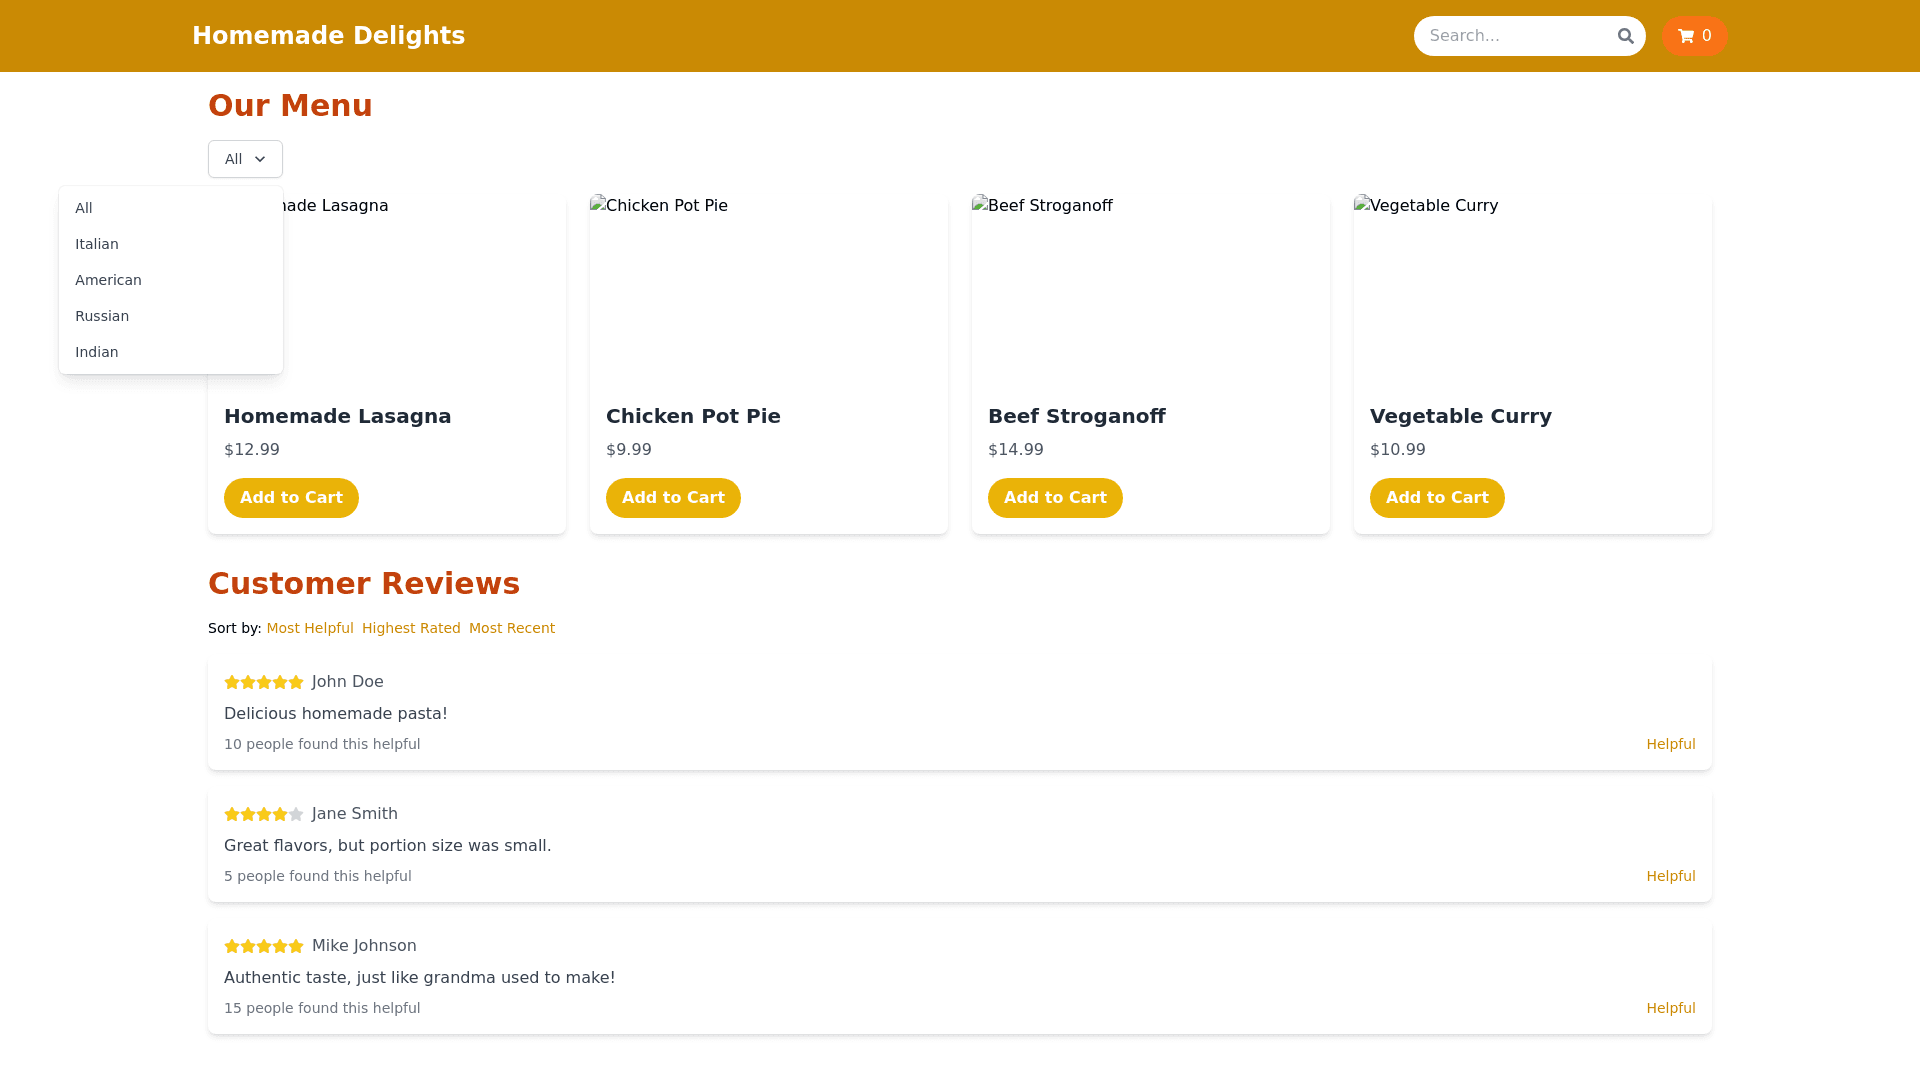The width and height of the screenshot is (1920, 1080).
Task: Sort reviews by Most Recent
Action: tap(512, 628)
